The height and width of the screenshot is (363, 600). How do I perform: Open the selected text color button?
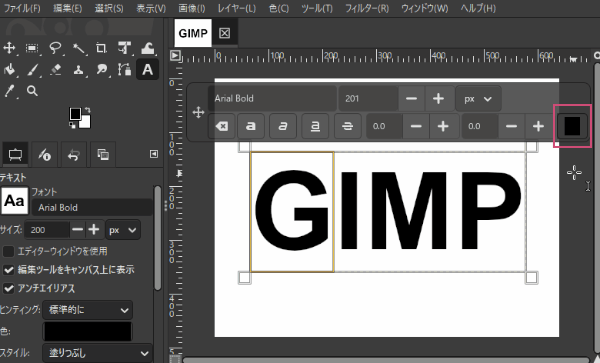572,126
